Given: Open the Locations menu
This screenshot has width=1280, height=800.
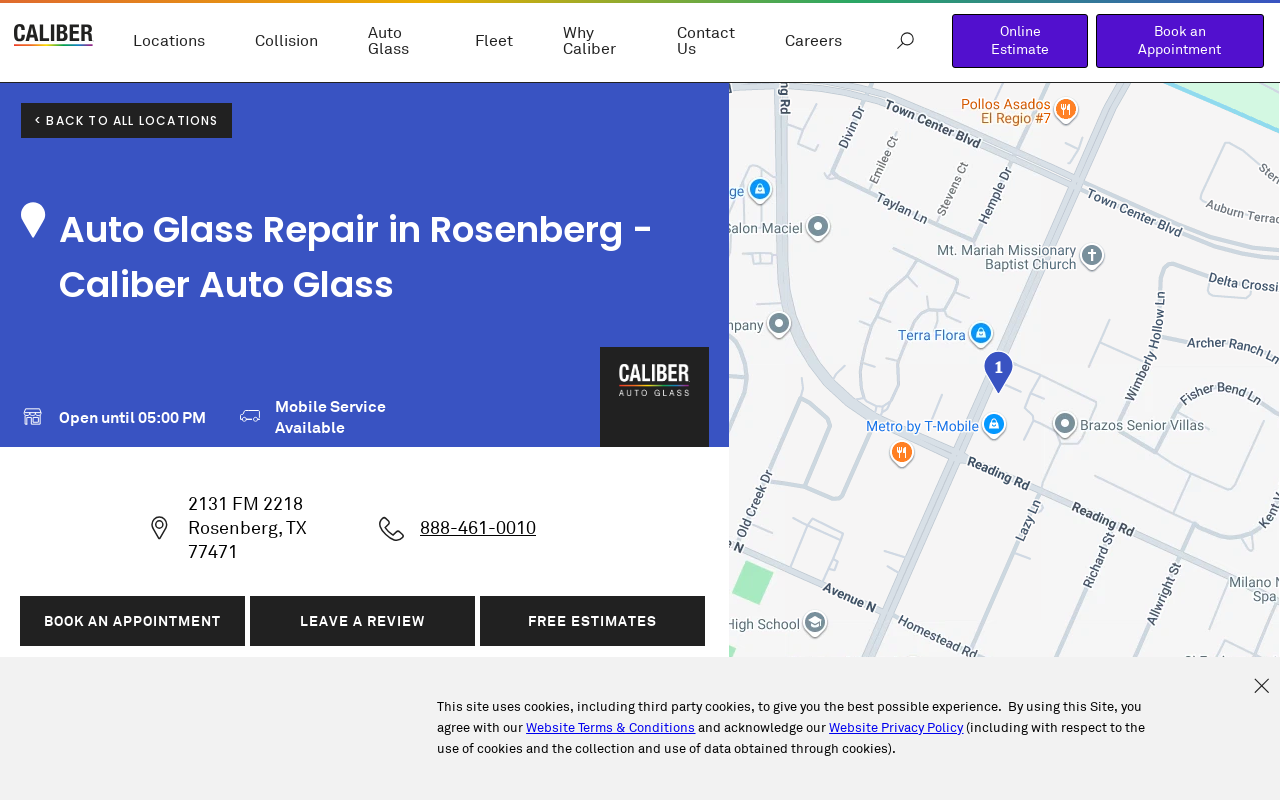Looking at the screenshot, I should 169,41.
